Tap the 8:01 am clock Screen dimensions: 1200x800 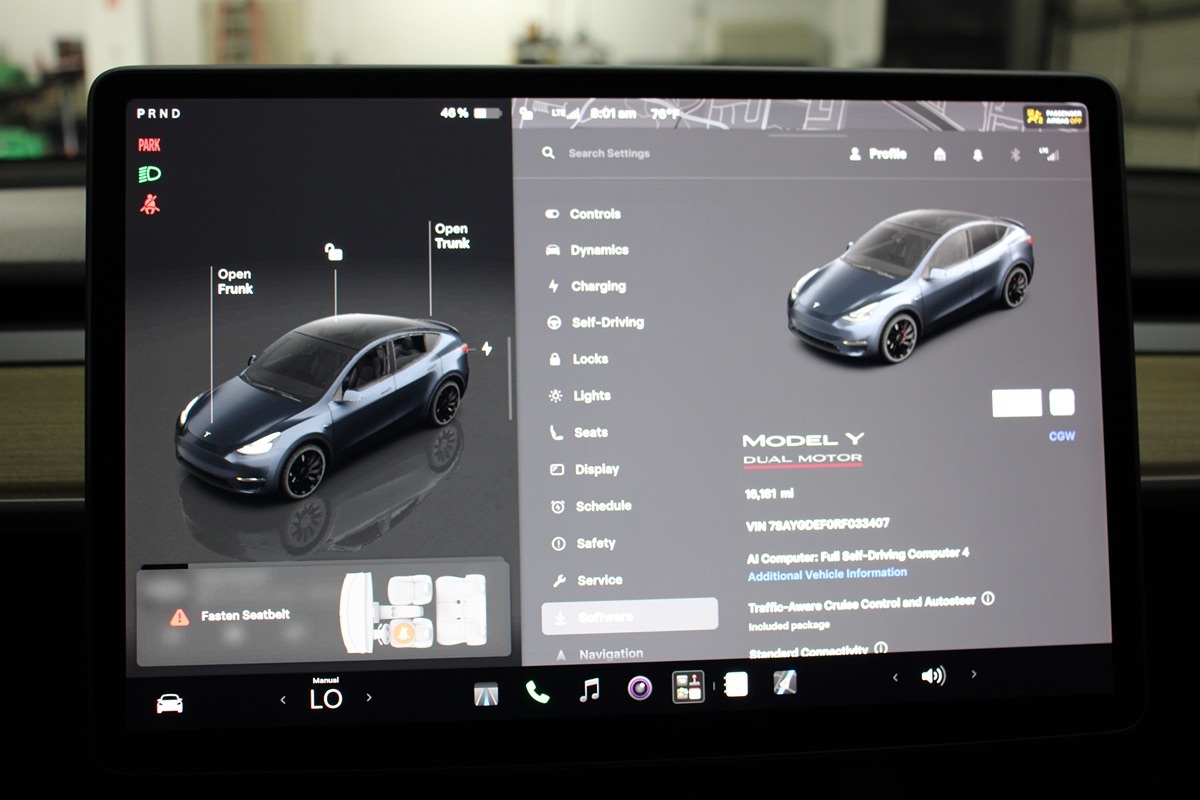pyautogui.click(x=613, y=114)
